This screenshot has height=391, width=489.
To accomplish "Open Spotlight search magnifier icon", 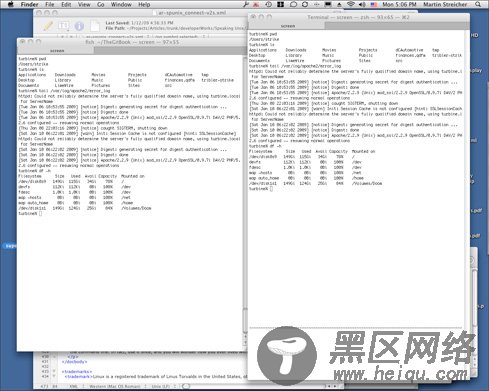I will pyautogui.click(x=478, y=4).
